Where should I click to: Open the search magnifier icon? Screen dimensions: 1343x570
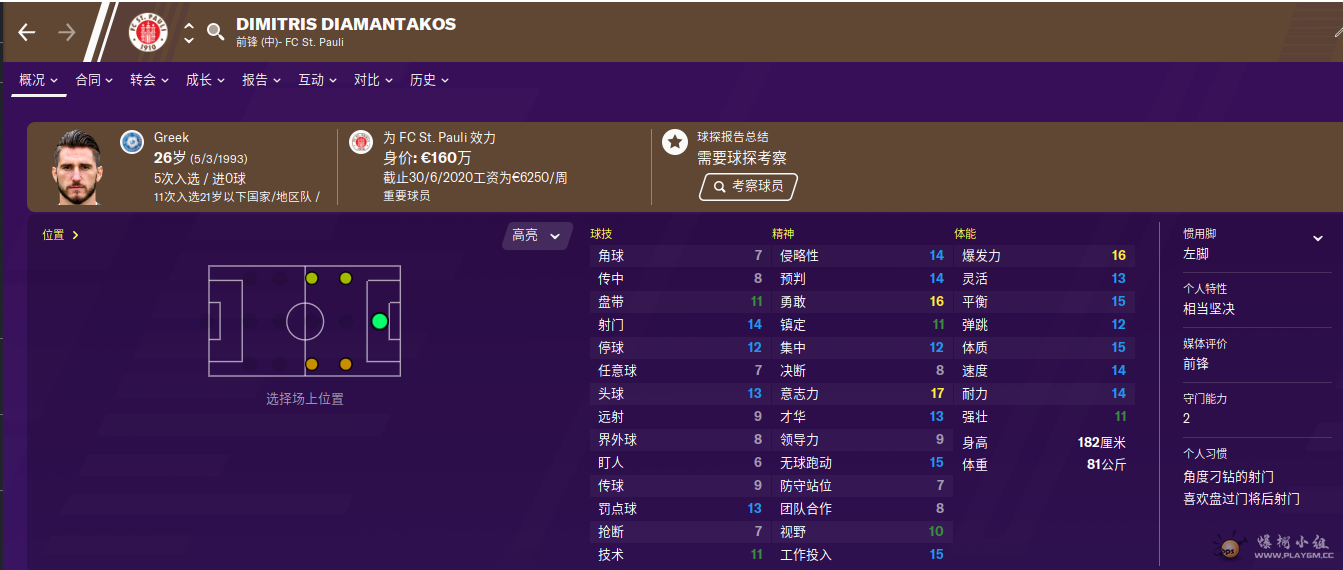215,32
